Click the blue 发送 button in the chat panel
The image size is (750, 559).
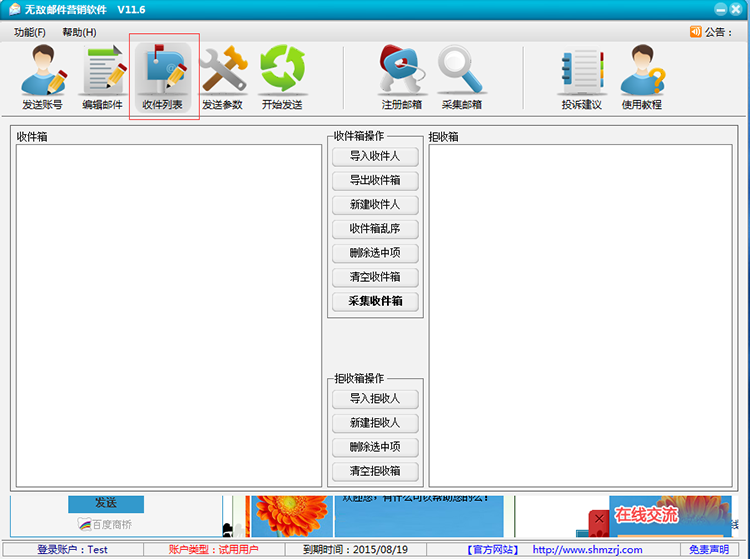click(x=106, y=504)
